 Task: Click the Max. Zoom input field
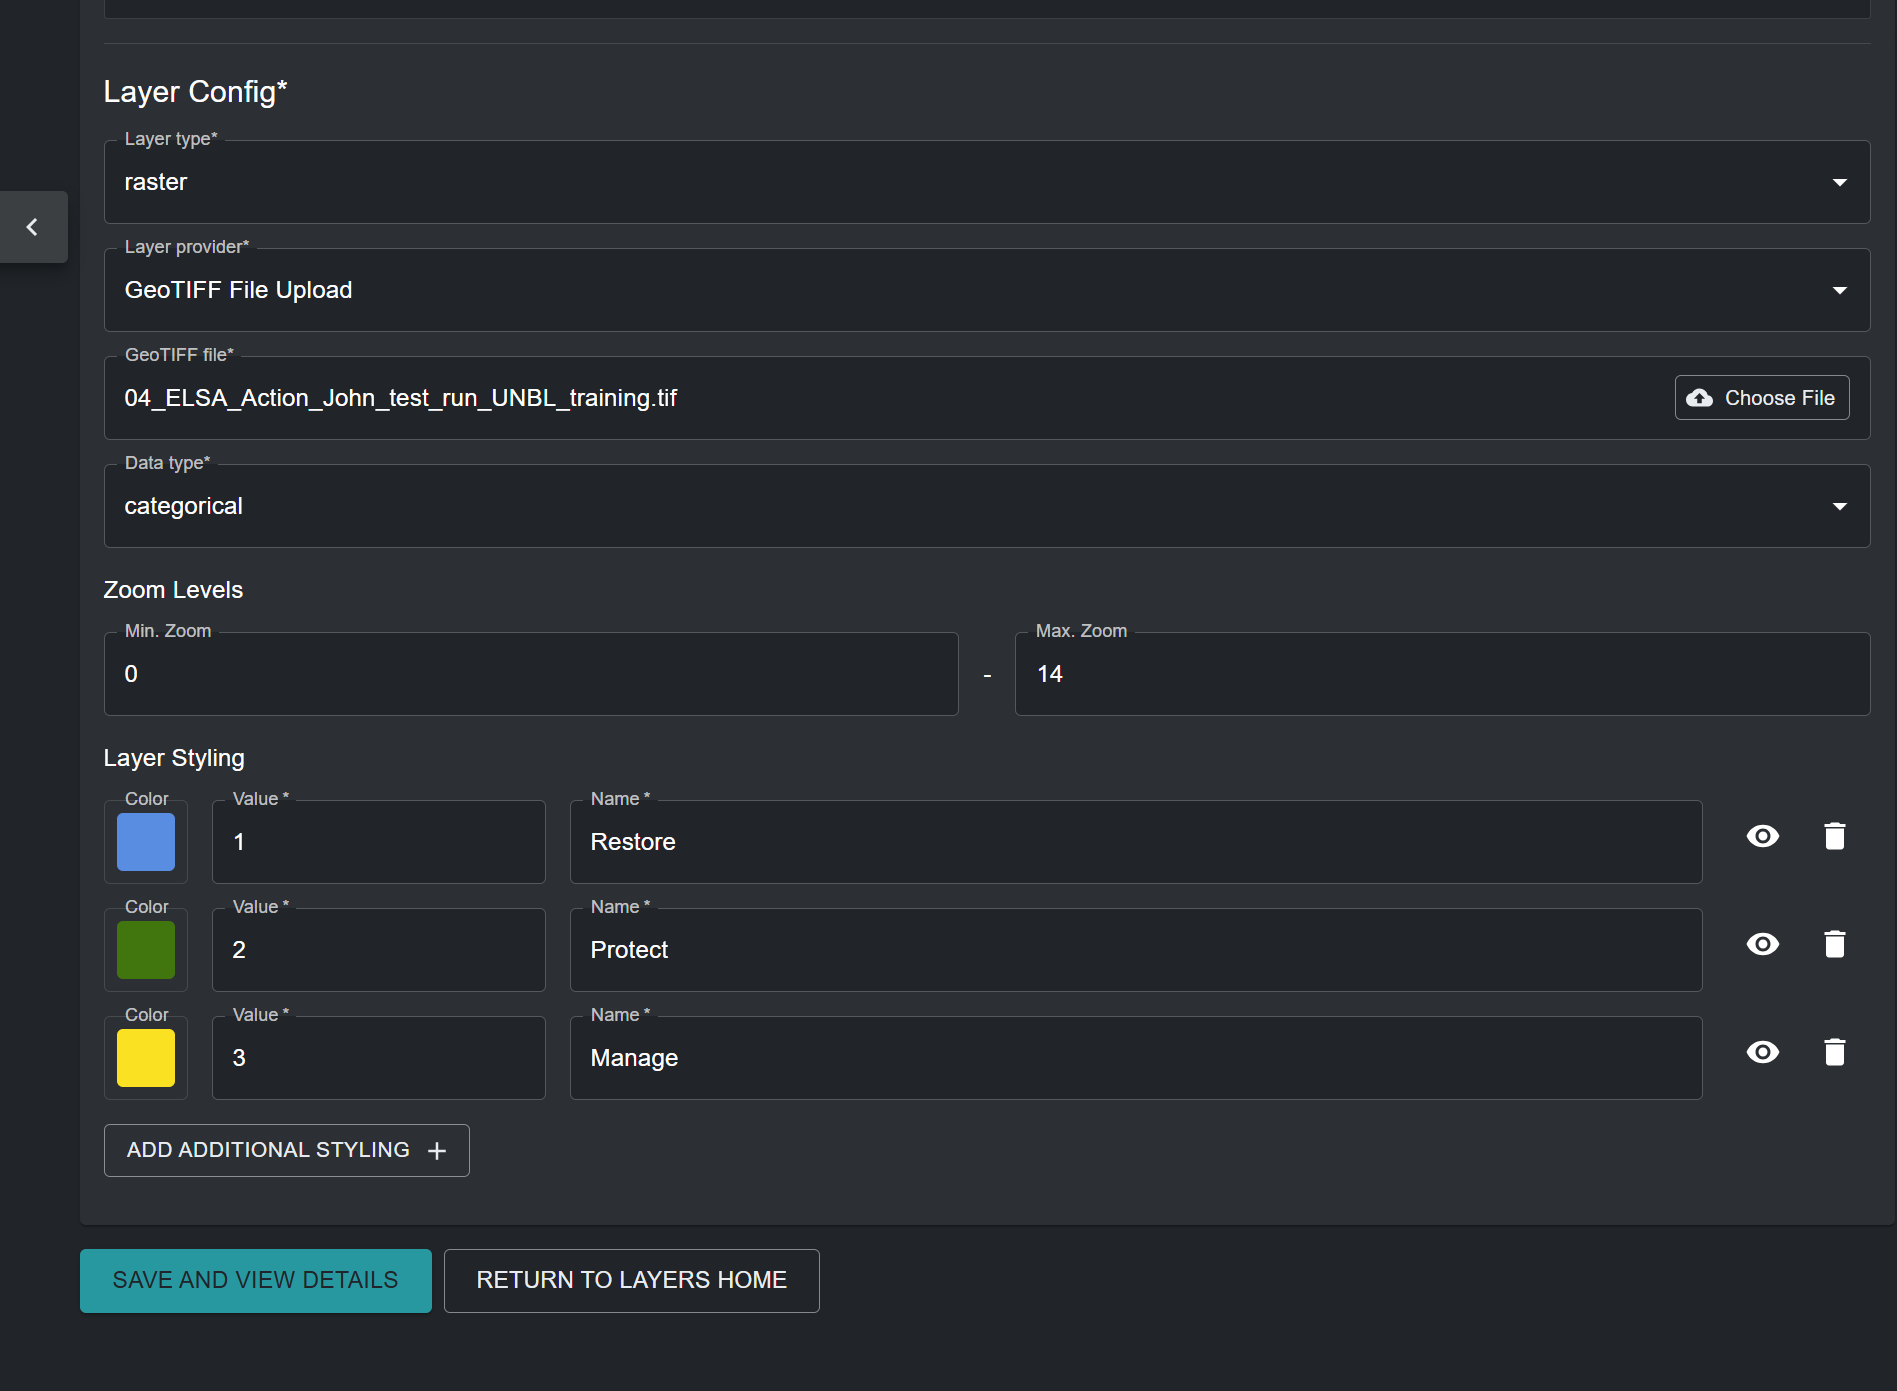[1441, 674]
